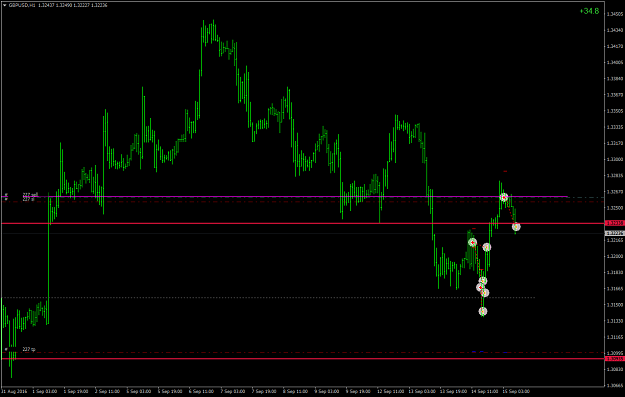Click the 1.34505 price scale label
Viewport: 625px width, 397px height.
point(615,14)
